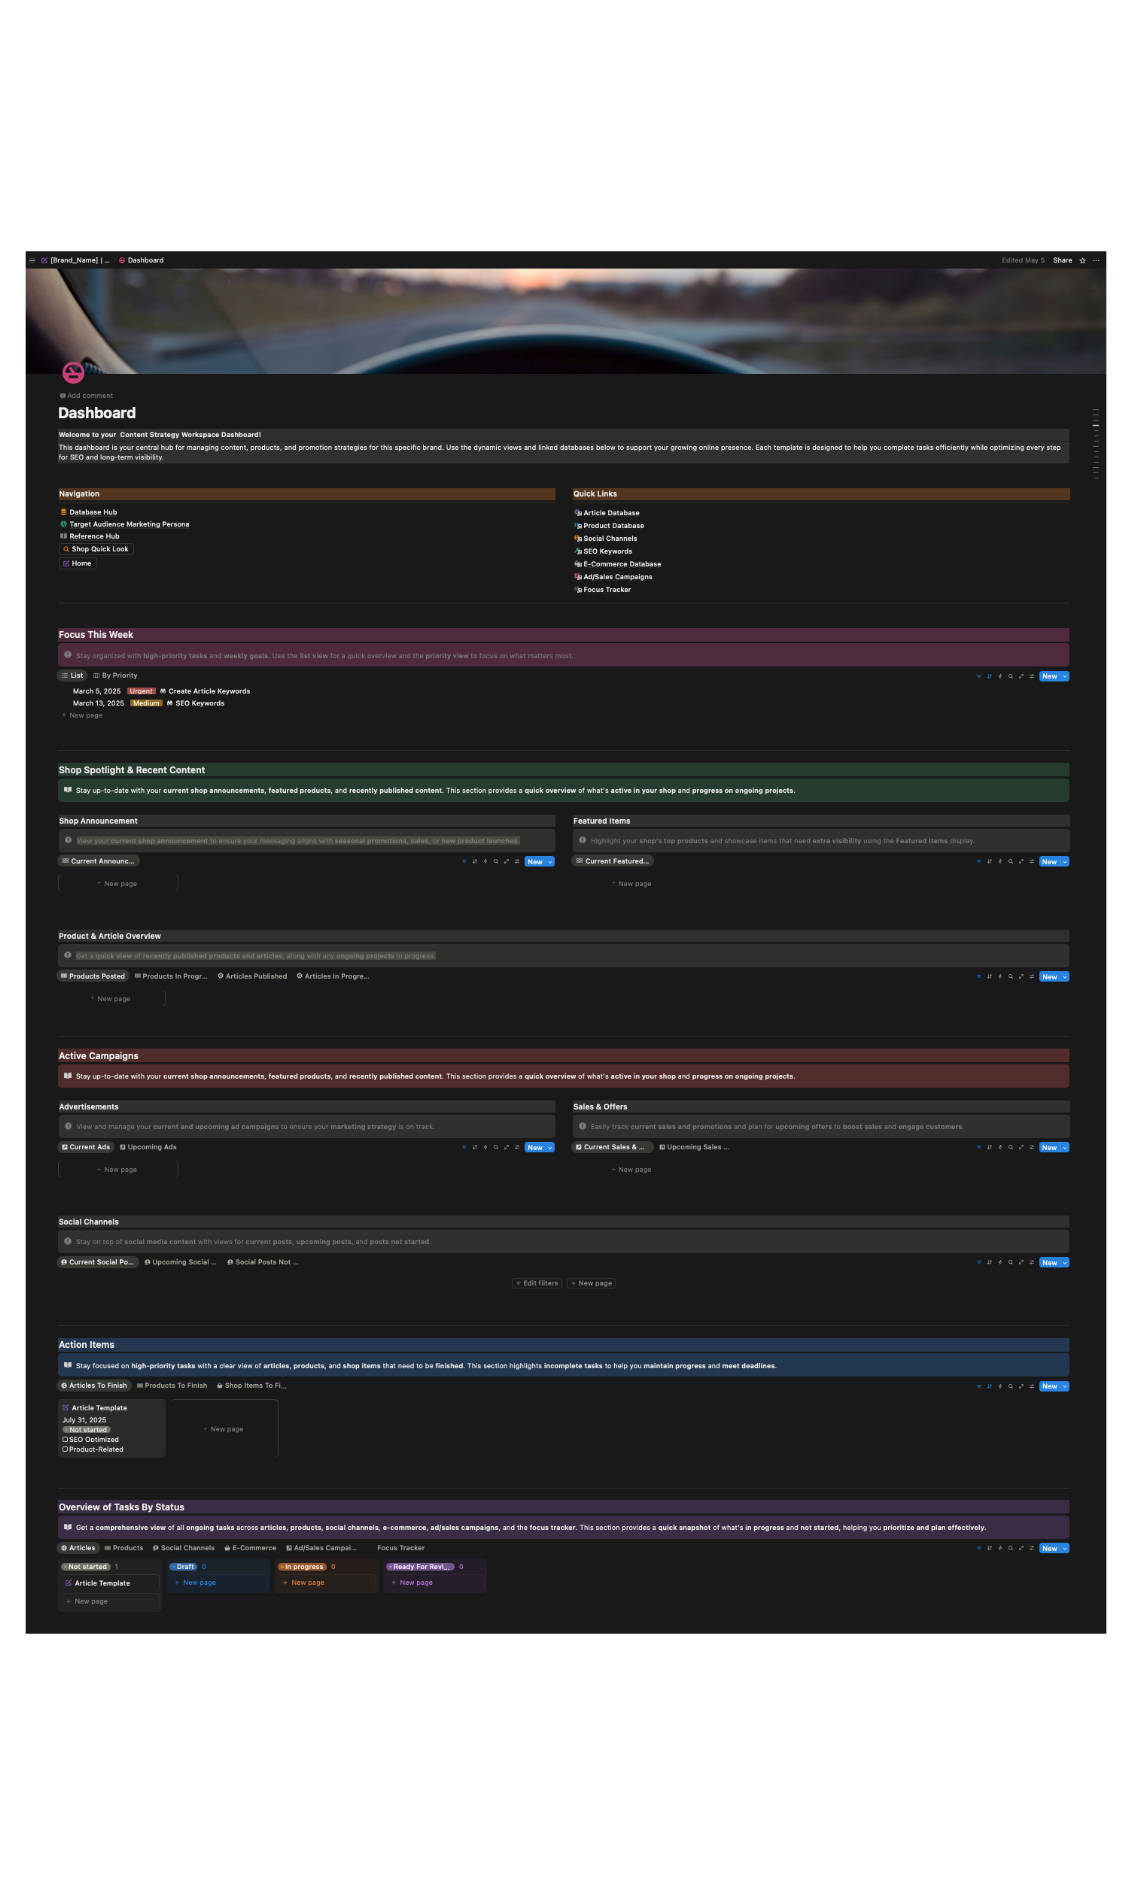
Task: Open the Article Template card in Action Items
Action: click(x=99, y=1408)
